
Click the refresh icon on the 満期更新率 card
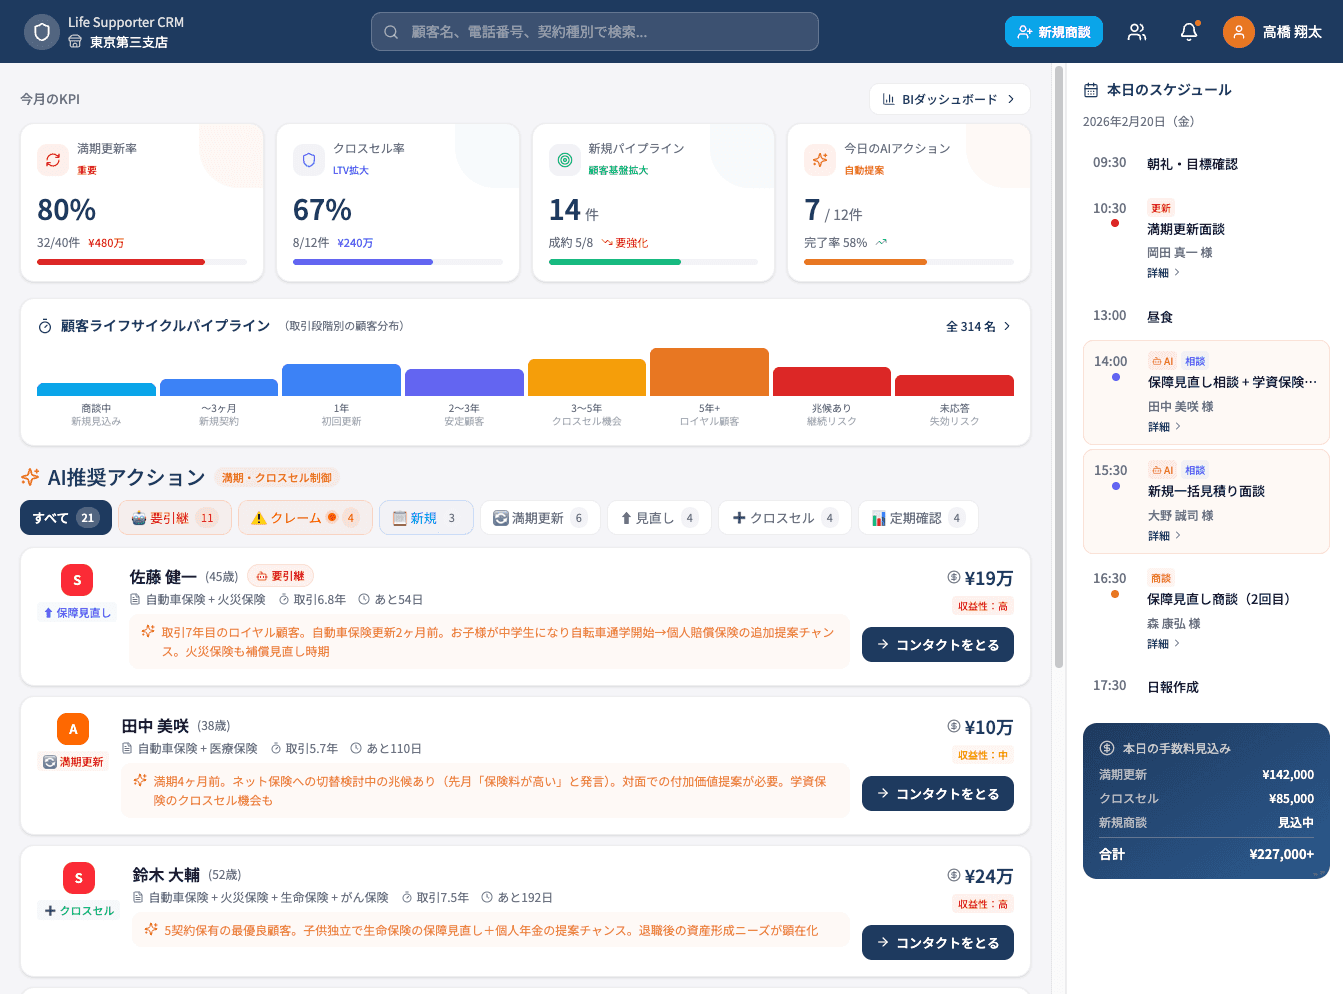coord(52,160)
